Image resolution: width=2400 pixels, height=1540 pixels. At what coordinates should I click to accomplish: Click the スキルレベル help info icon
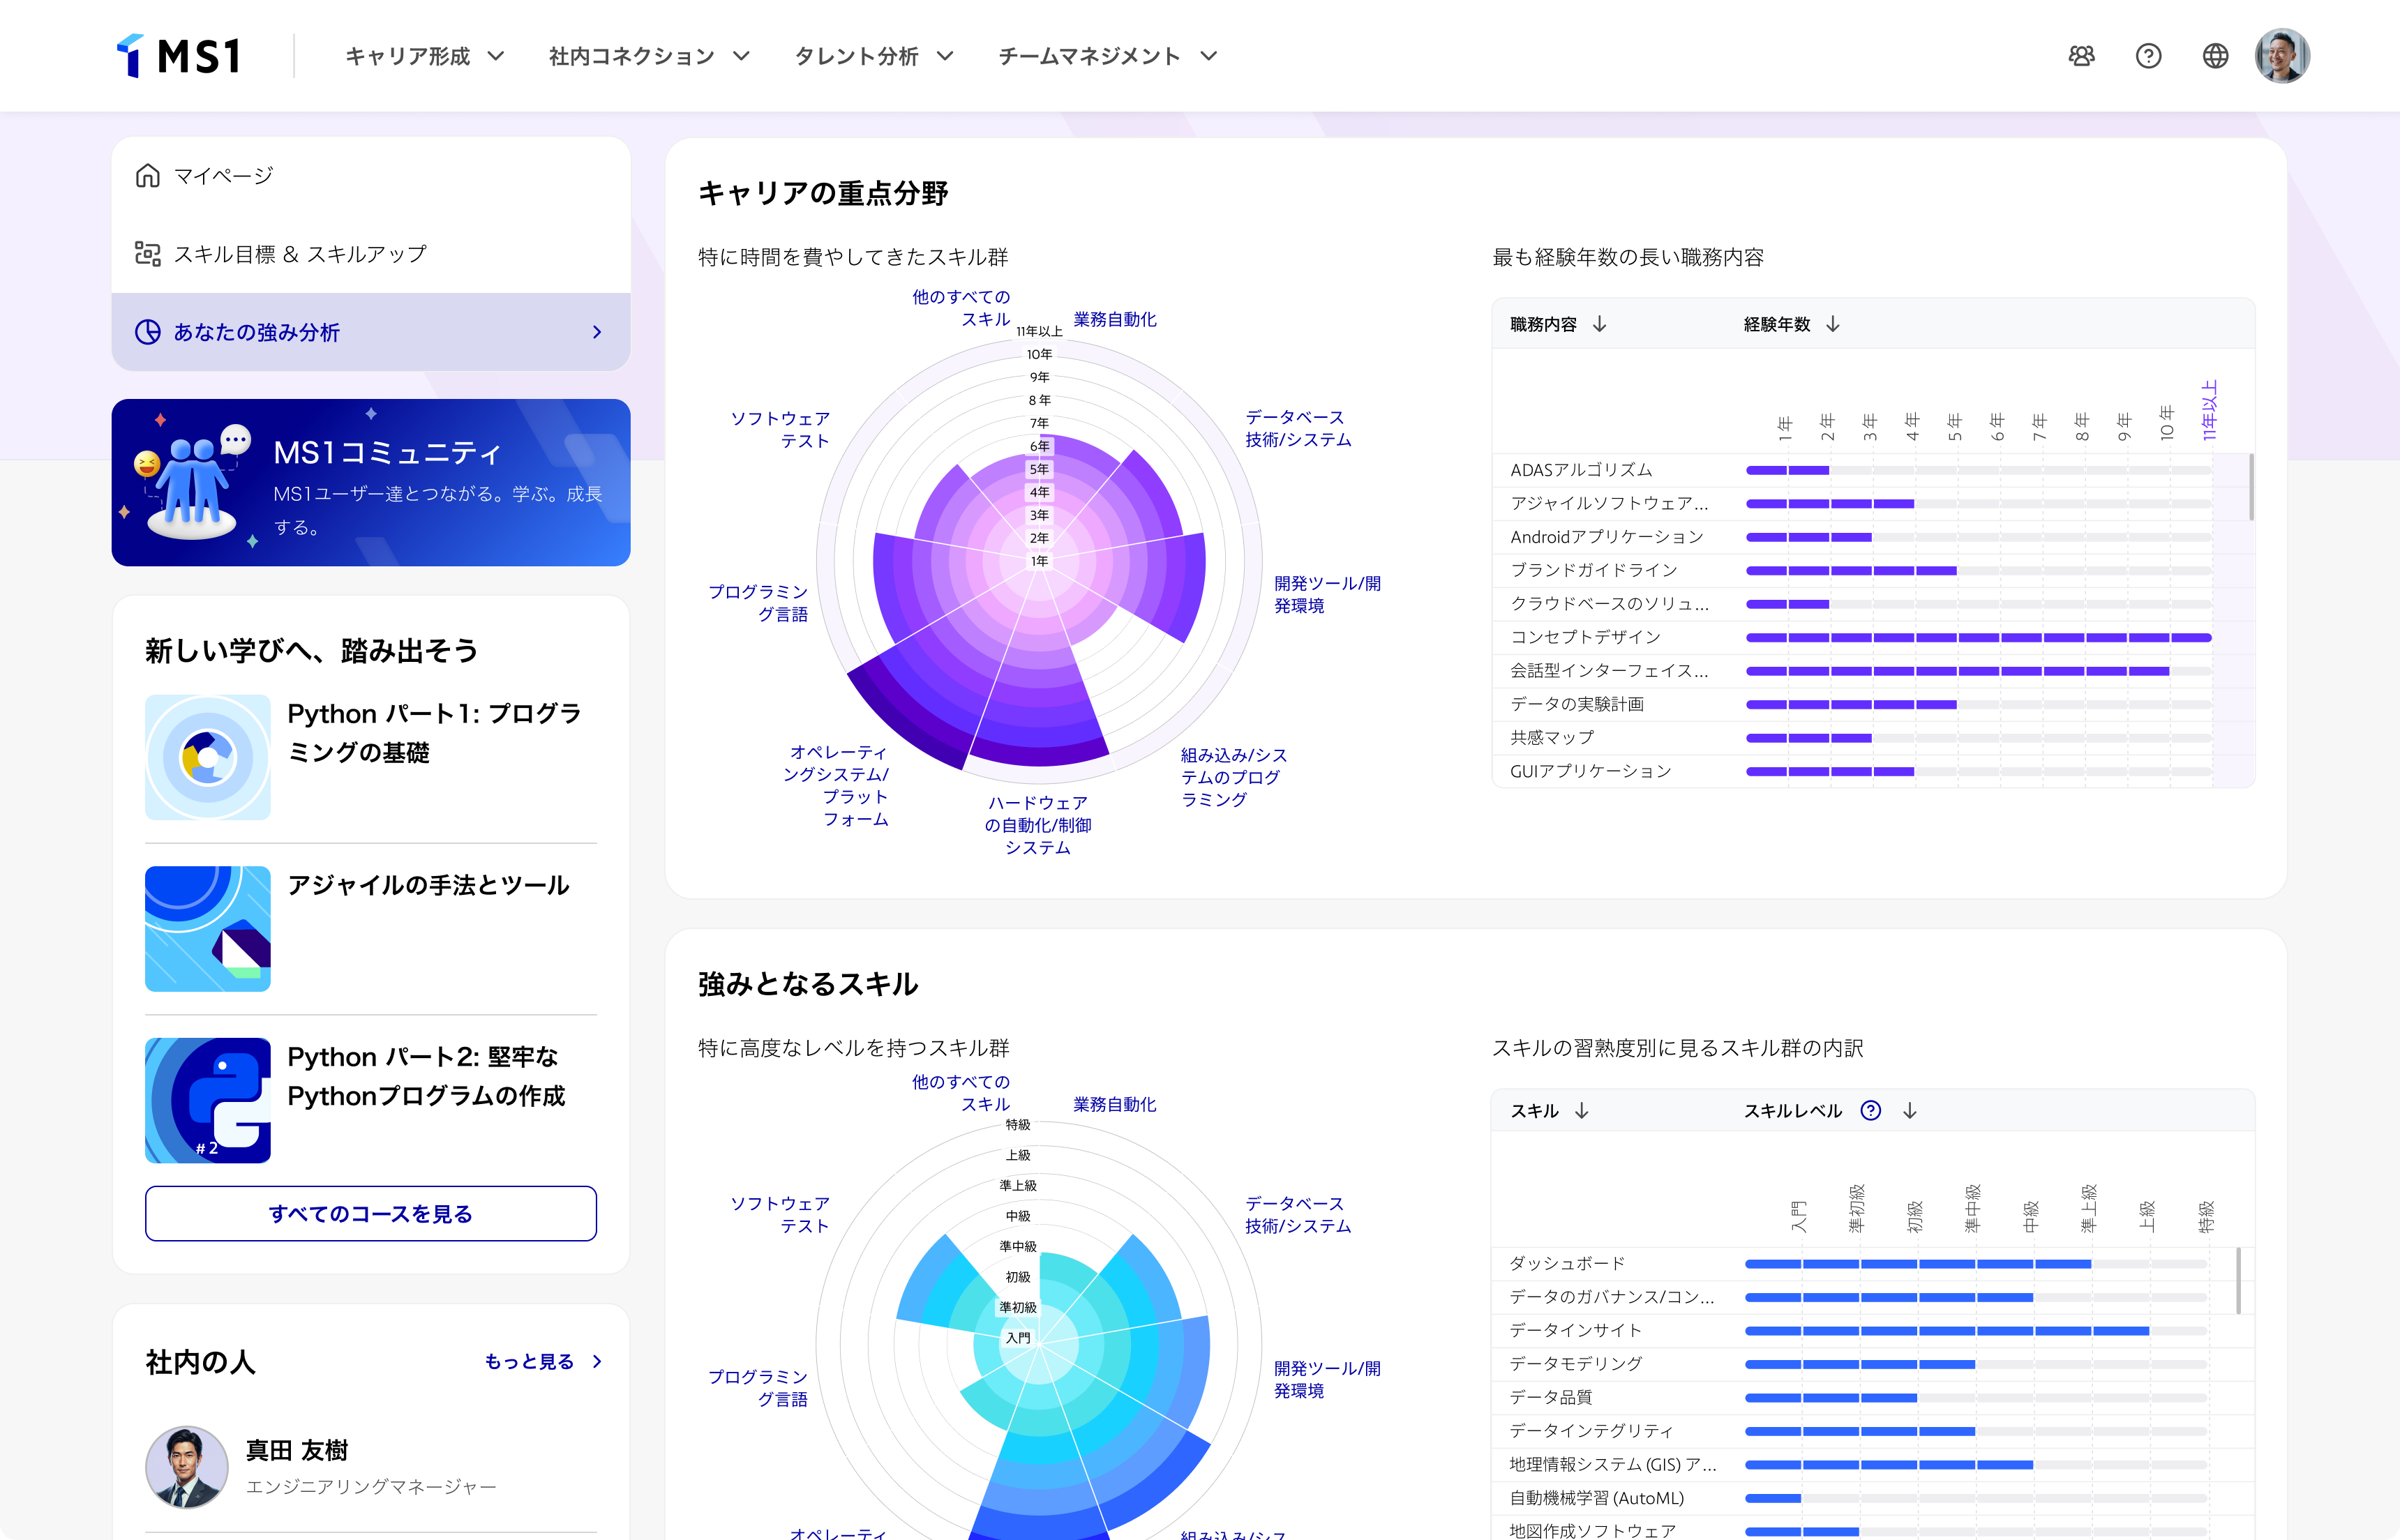1871,1111
